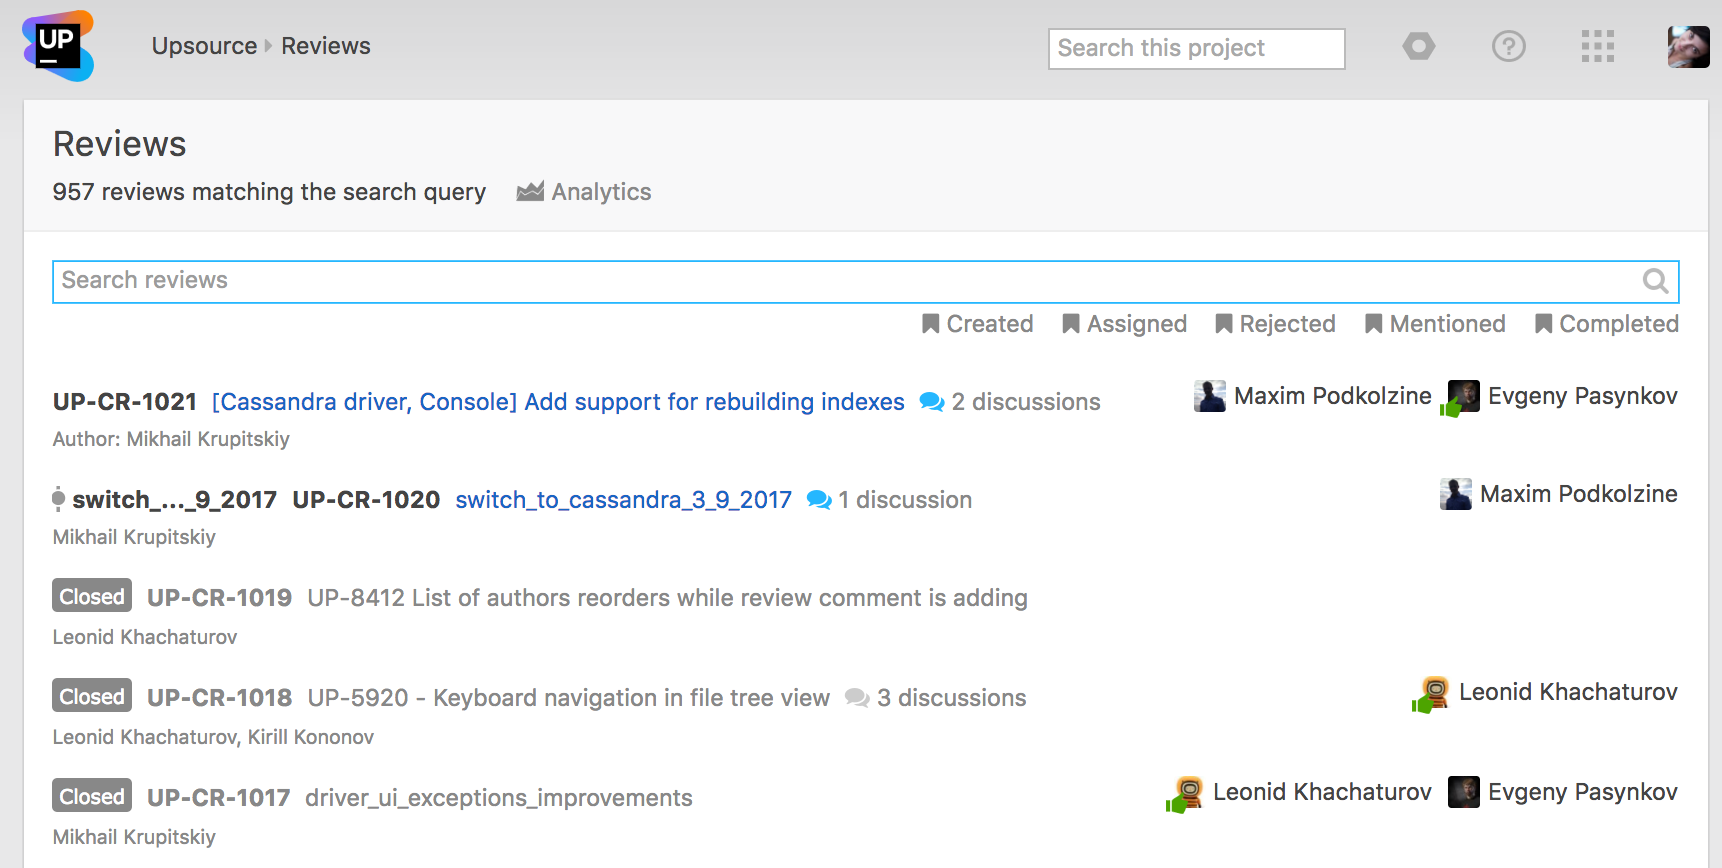
Task: Open the user profile avatar
Action: [1688, 46]
